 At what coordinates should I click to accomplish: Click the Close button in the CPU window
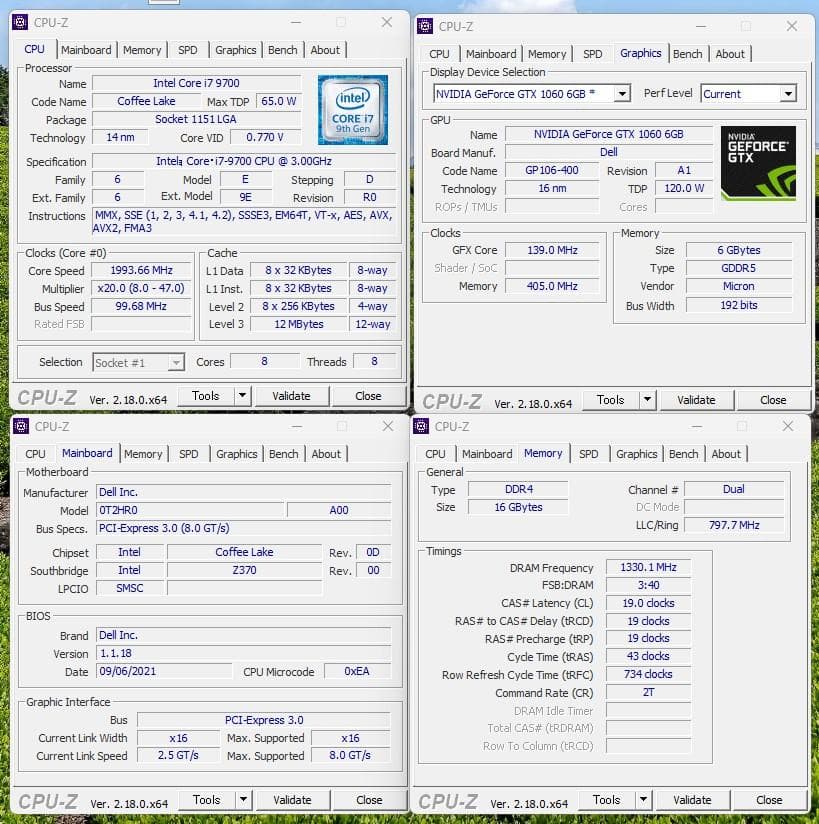368,396
